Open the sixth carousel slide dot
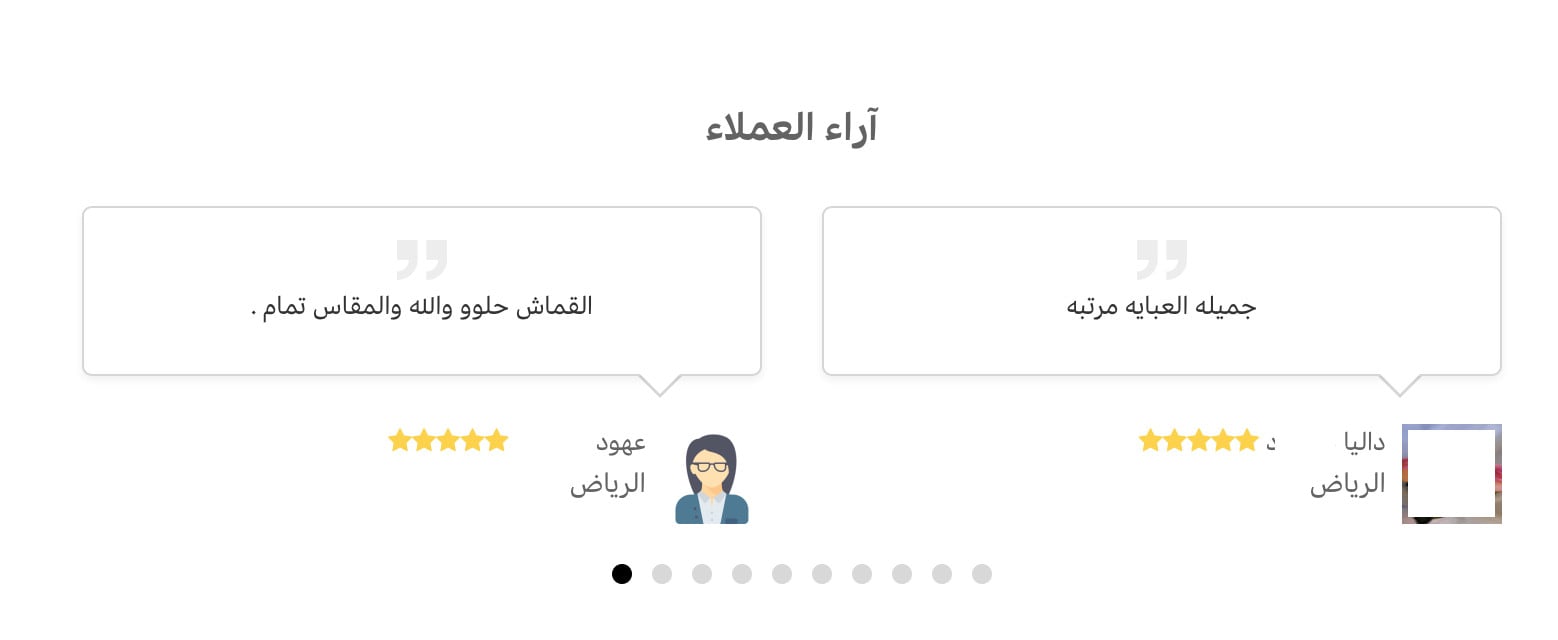Screen dimensions: 1558x640 pyautogui.click(x=822, y=574)
